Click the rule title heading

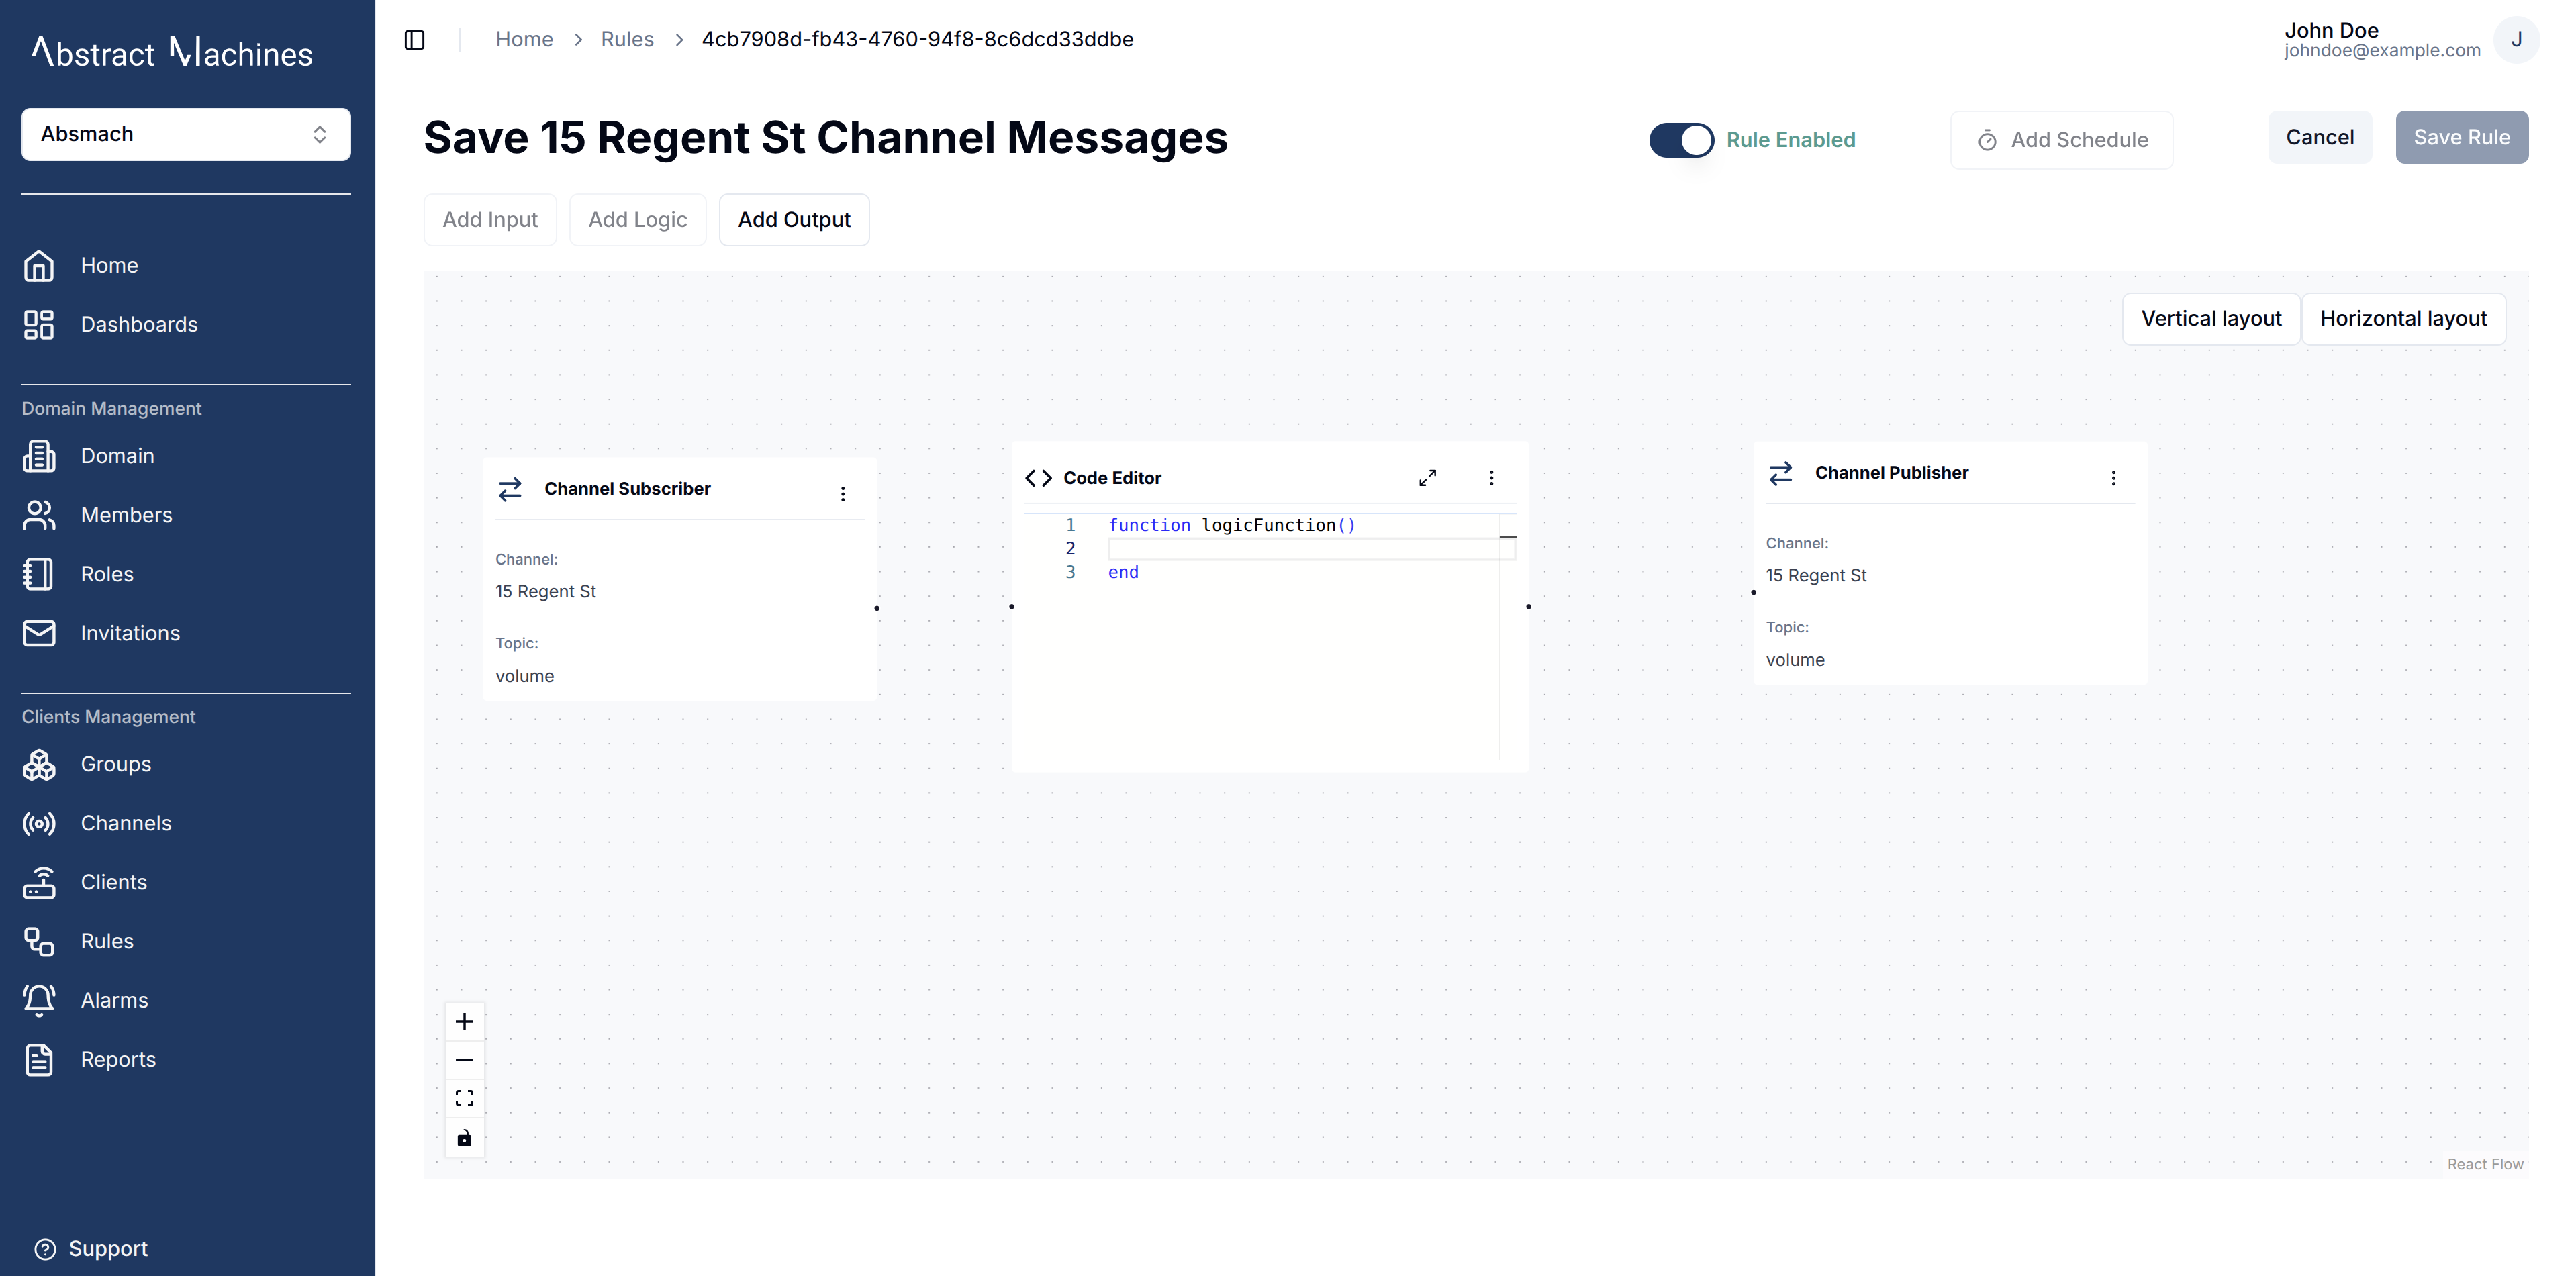tap(825, 138)
